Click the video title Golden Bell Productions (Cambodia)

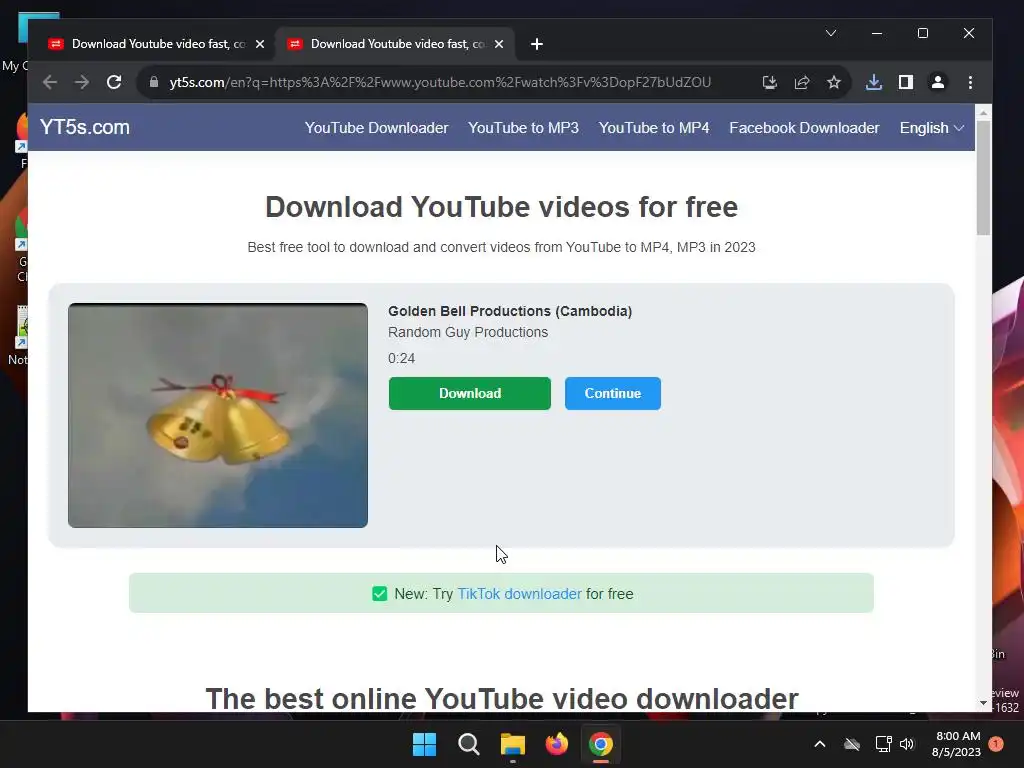click(510, 311)
